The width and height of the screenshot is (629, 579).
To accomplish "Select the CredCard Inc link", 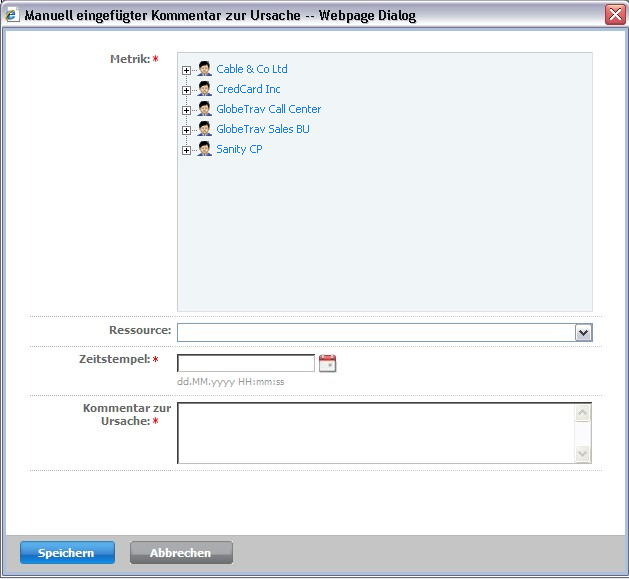I will coord(248,89).
